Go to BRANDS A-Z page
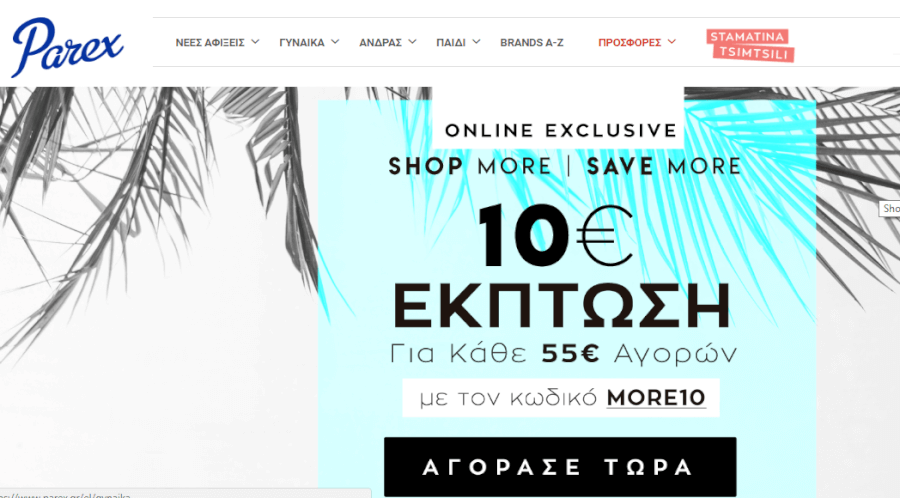Screen dimensions: 900x498 point(532,42)
